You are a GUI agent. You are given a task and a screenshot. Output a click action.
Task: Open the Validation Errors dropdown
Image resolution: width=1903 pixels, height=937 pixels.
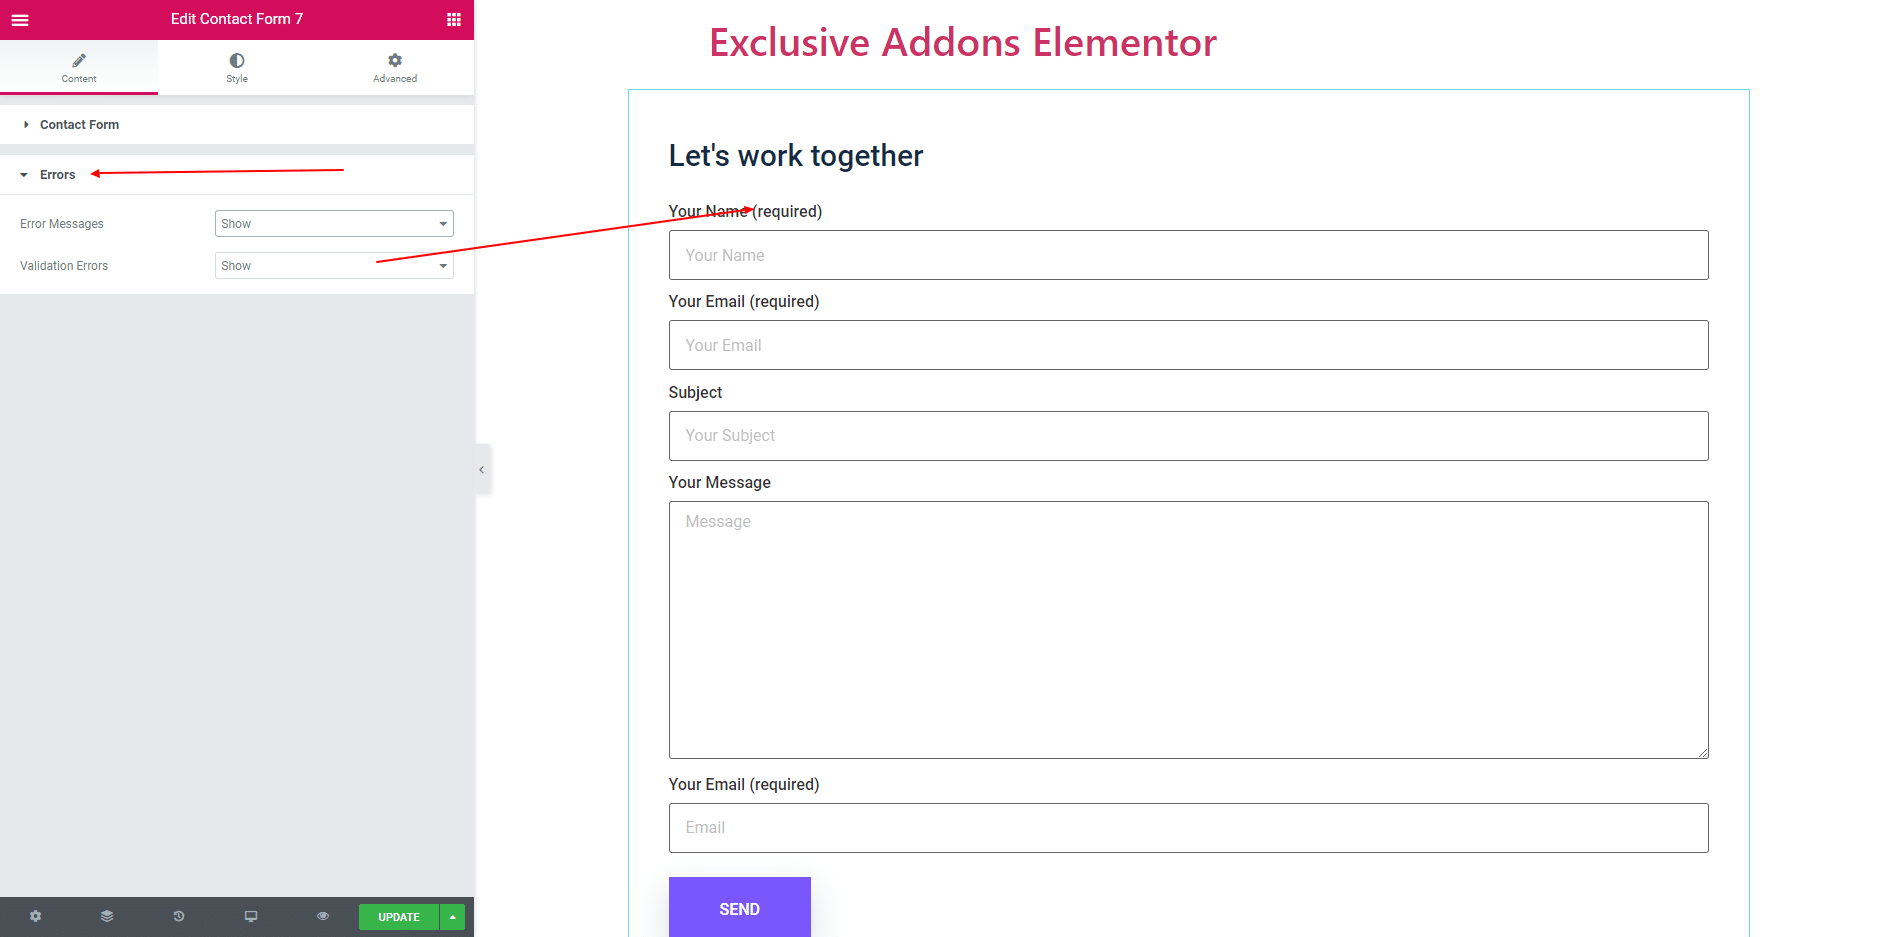pyautogui.click(x=334, y=266)
